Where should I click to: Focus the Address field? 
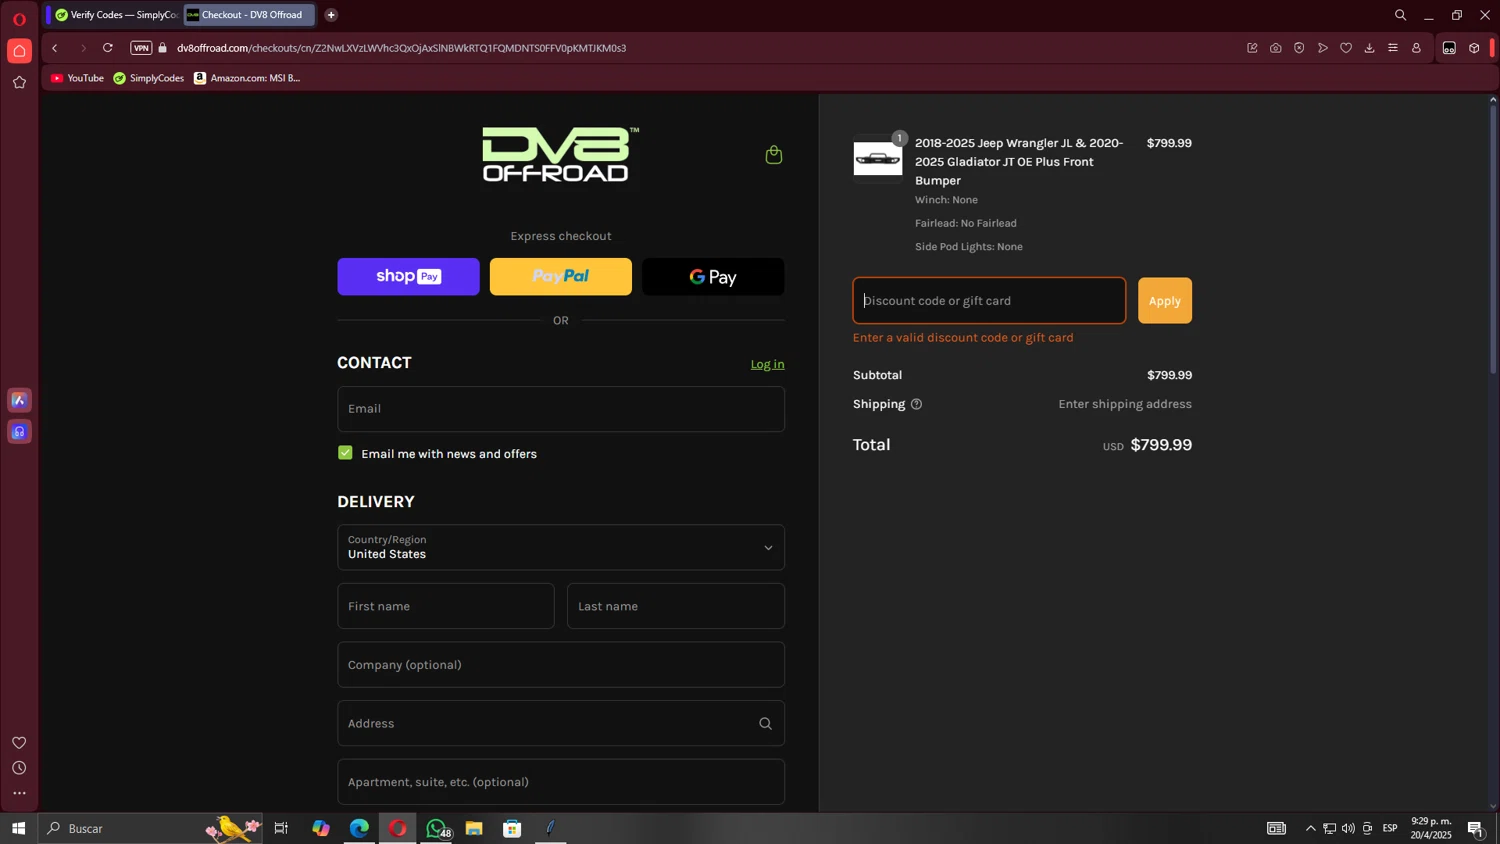(561, 724)
